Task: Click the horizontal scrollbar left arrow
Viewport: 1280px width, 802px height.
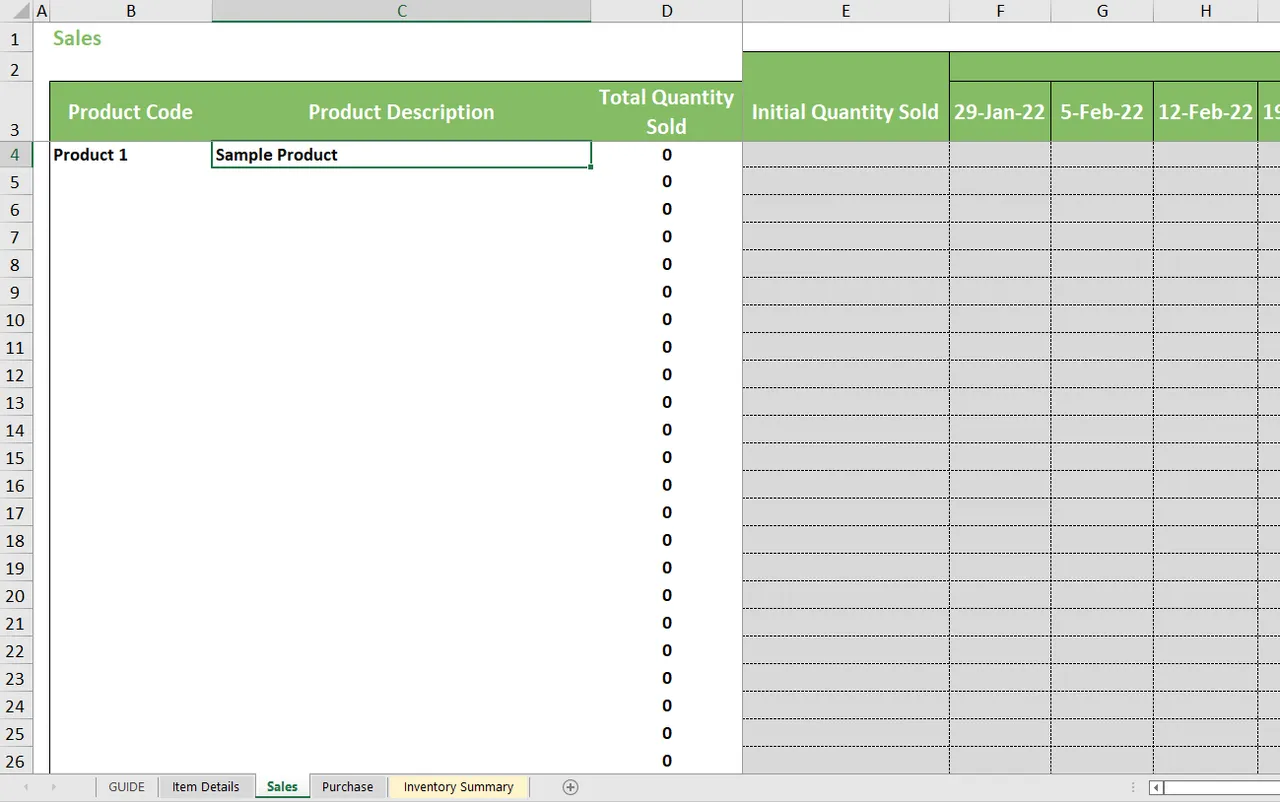Action: pyautogui.click(x=1157, y=788)
